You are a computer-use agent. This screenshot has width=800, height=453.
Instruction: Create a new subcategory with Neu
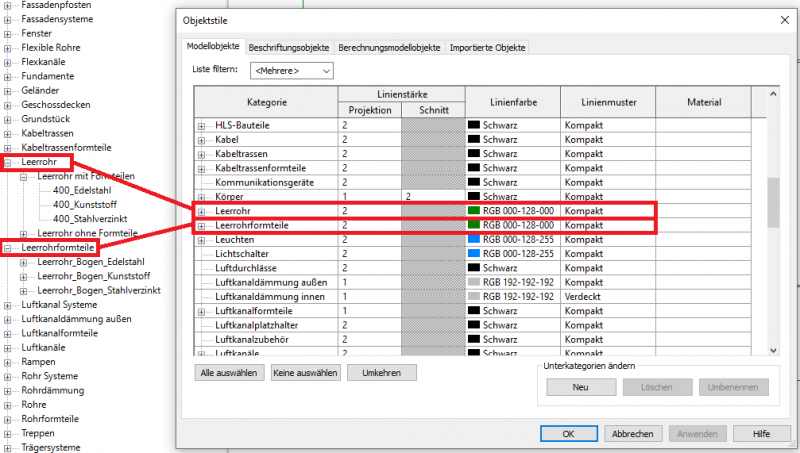pos(580,388)
